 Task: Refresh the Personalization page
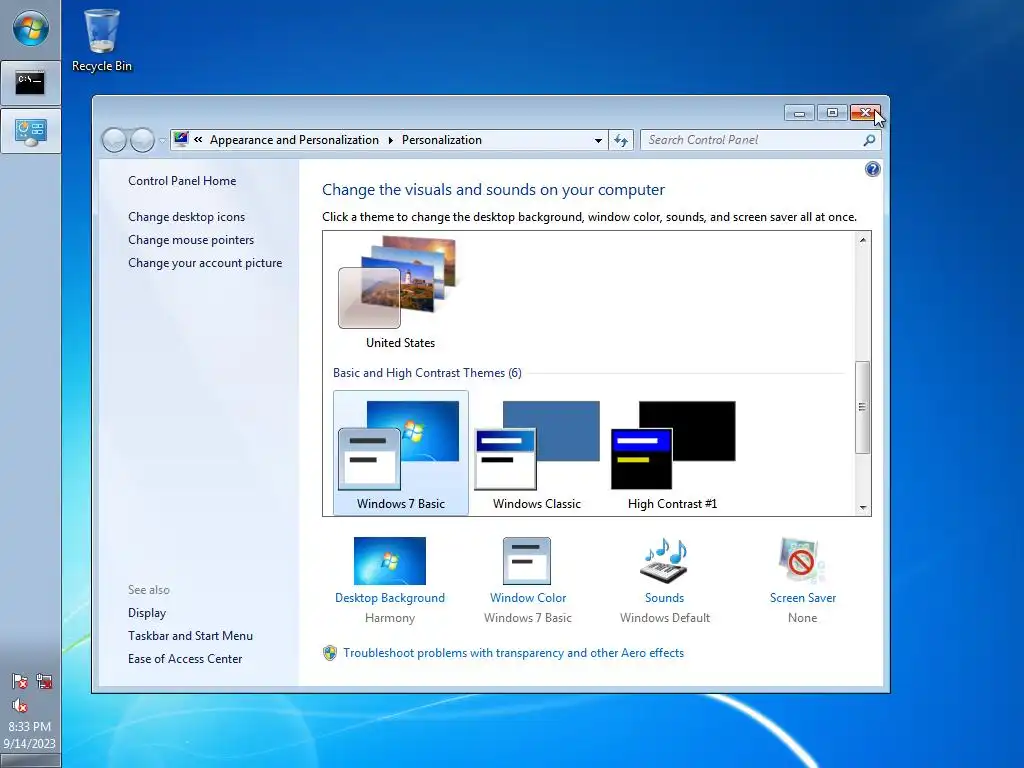621,140
